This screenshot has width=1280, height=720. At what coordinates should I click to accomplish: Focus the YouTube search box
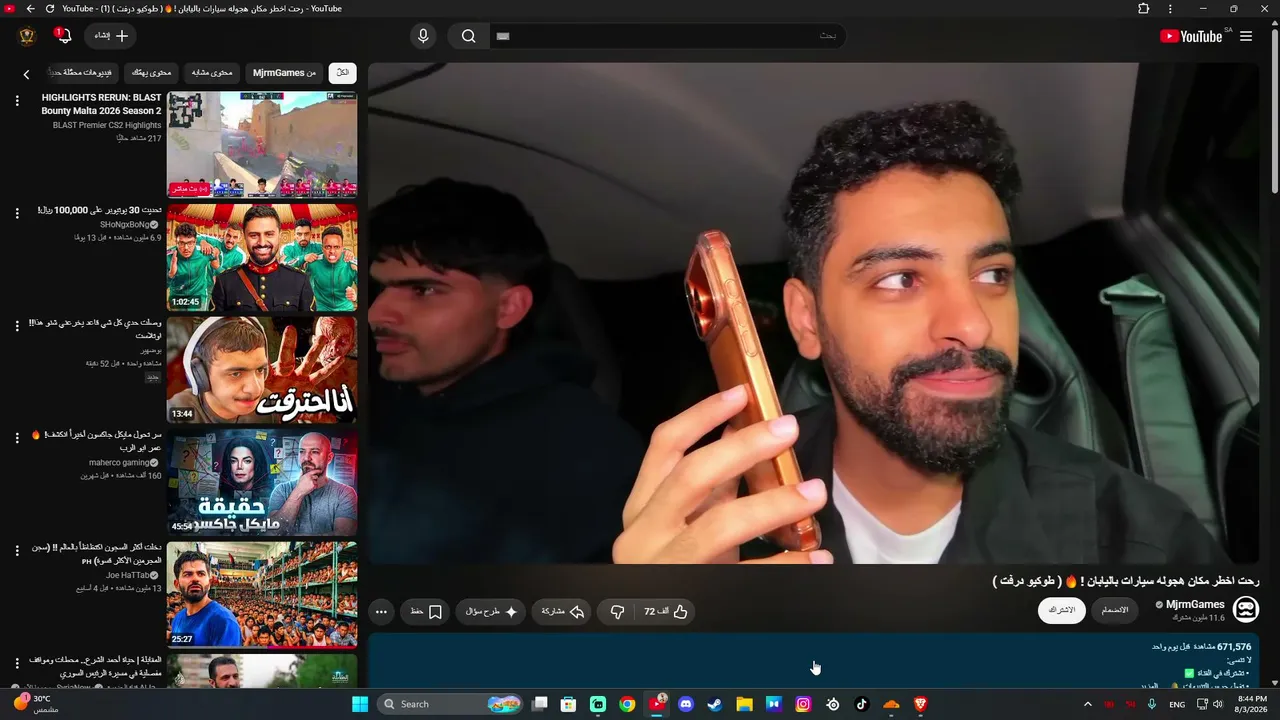(x=668, y=36)
